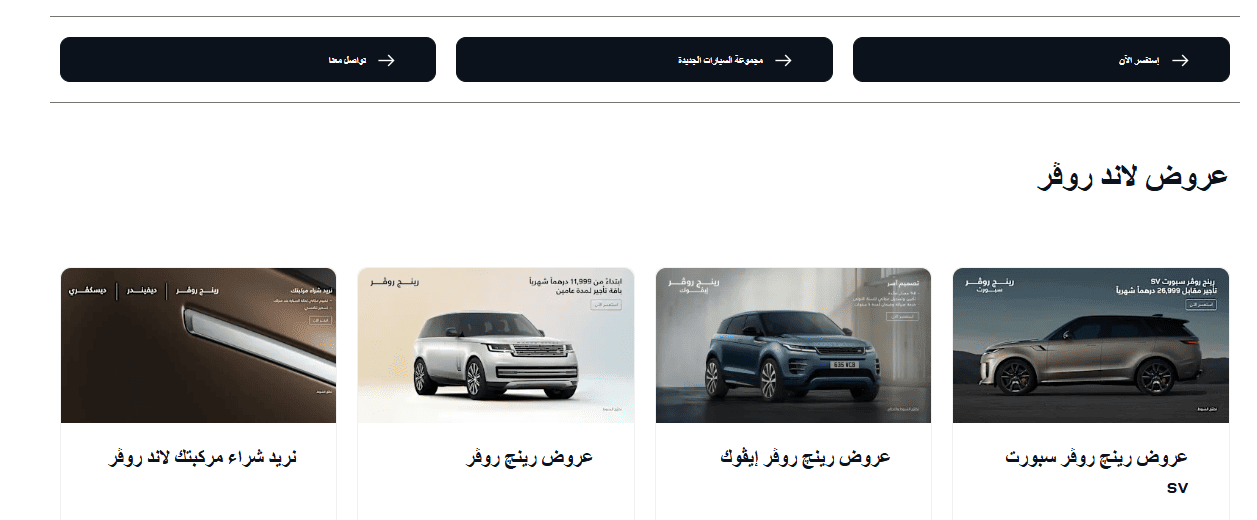Click small enquire button inside Evoque banner
Image resolution: width=1257 pixels, height=520 pixels.
click(903, 317)
